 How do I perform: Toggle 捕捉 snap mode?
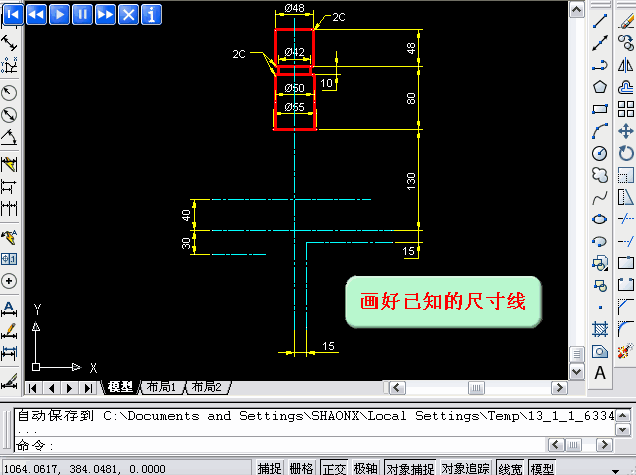269,469
